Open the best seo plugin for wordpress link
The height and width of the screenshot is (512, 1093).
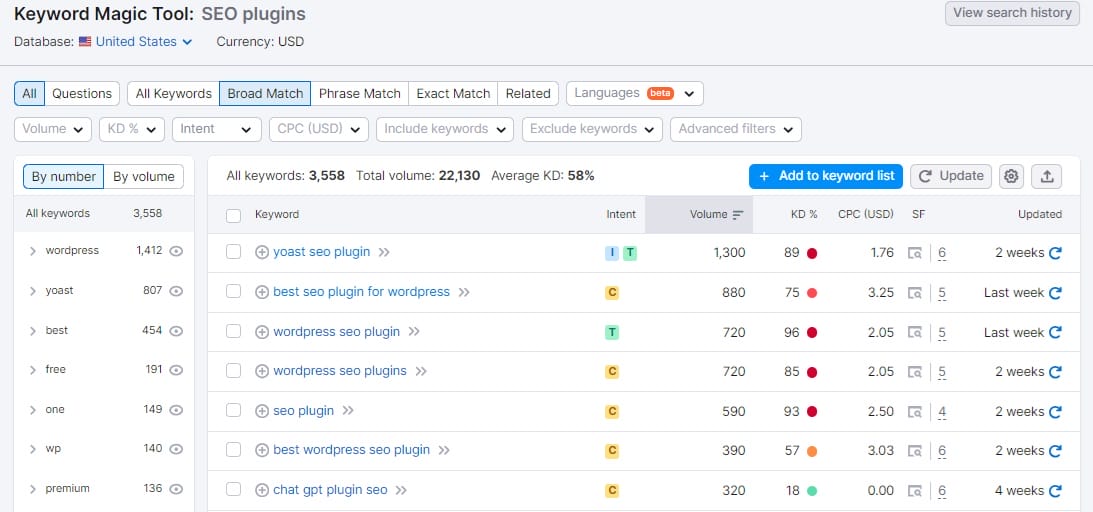(361, 292)
